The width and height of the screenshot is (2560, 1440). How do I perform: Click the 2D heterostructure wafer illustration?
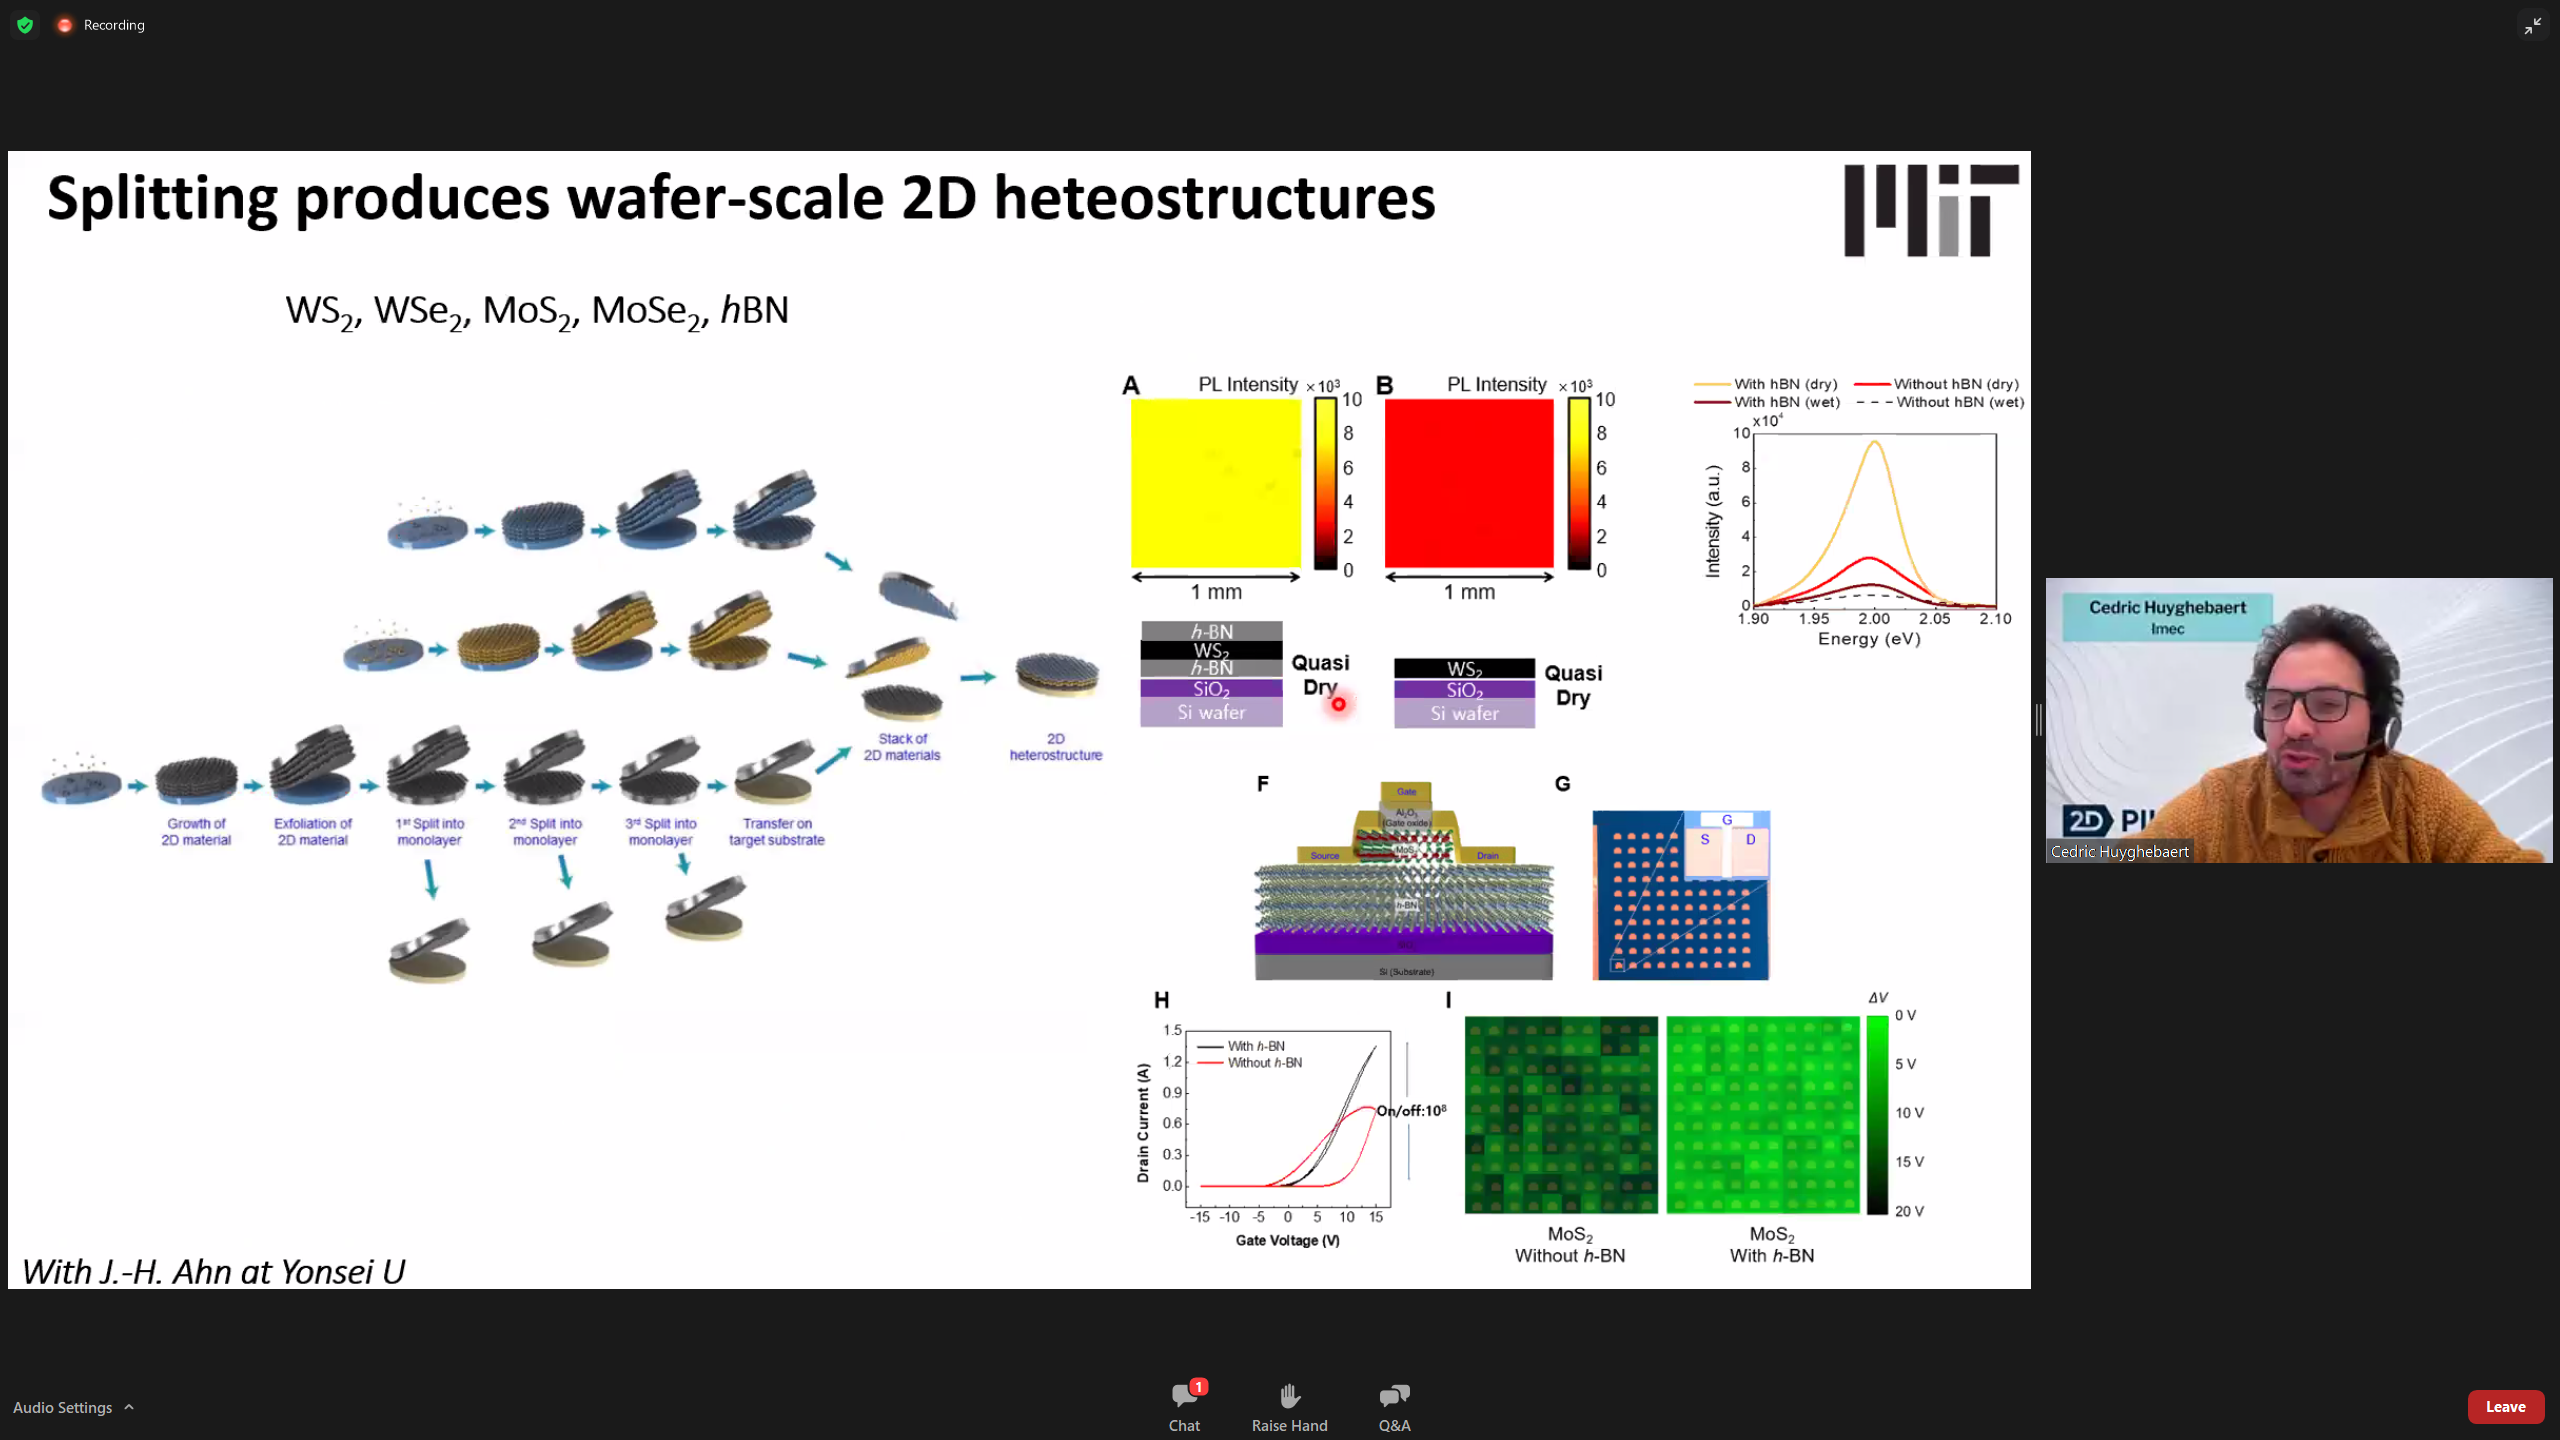tap(1056, 675)
